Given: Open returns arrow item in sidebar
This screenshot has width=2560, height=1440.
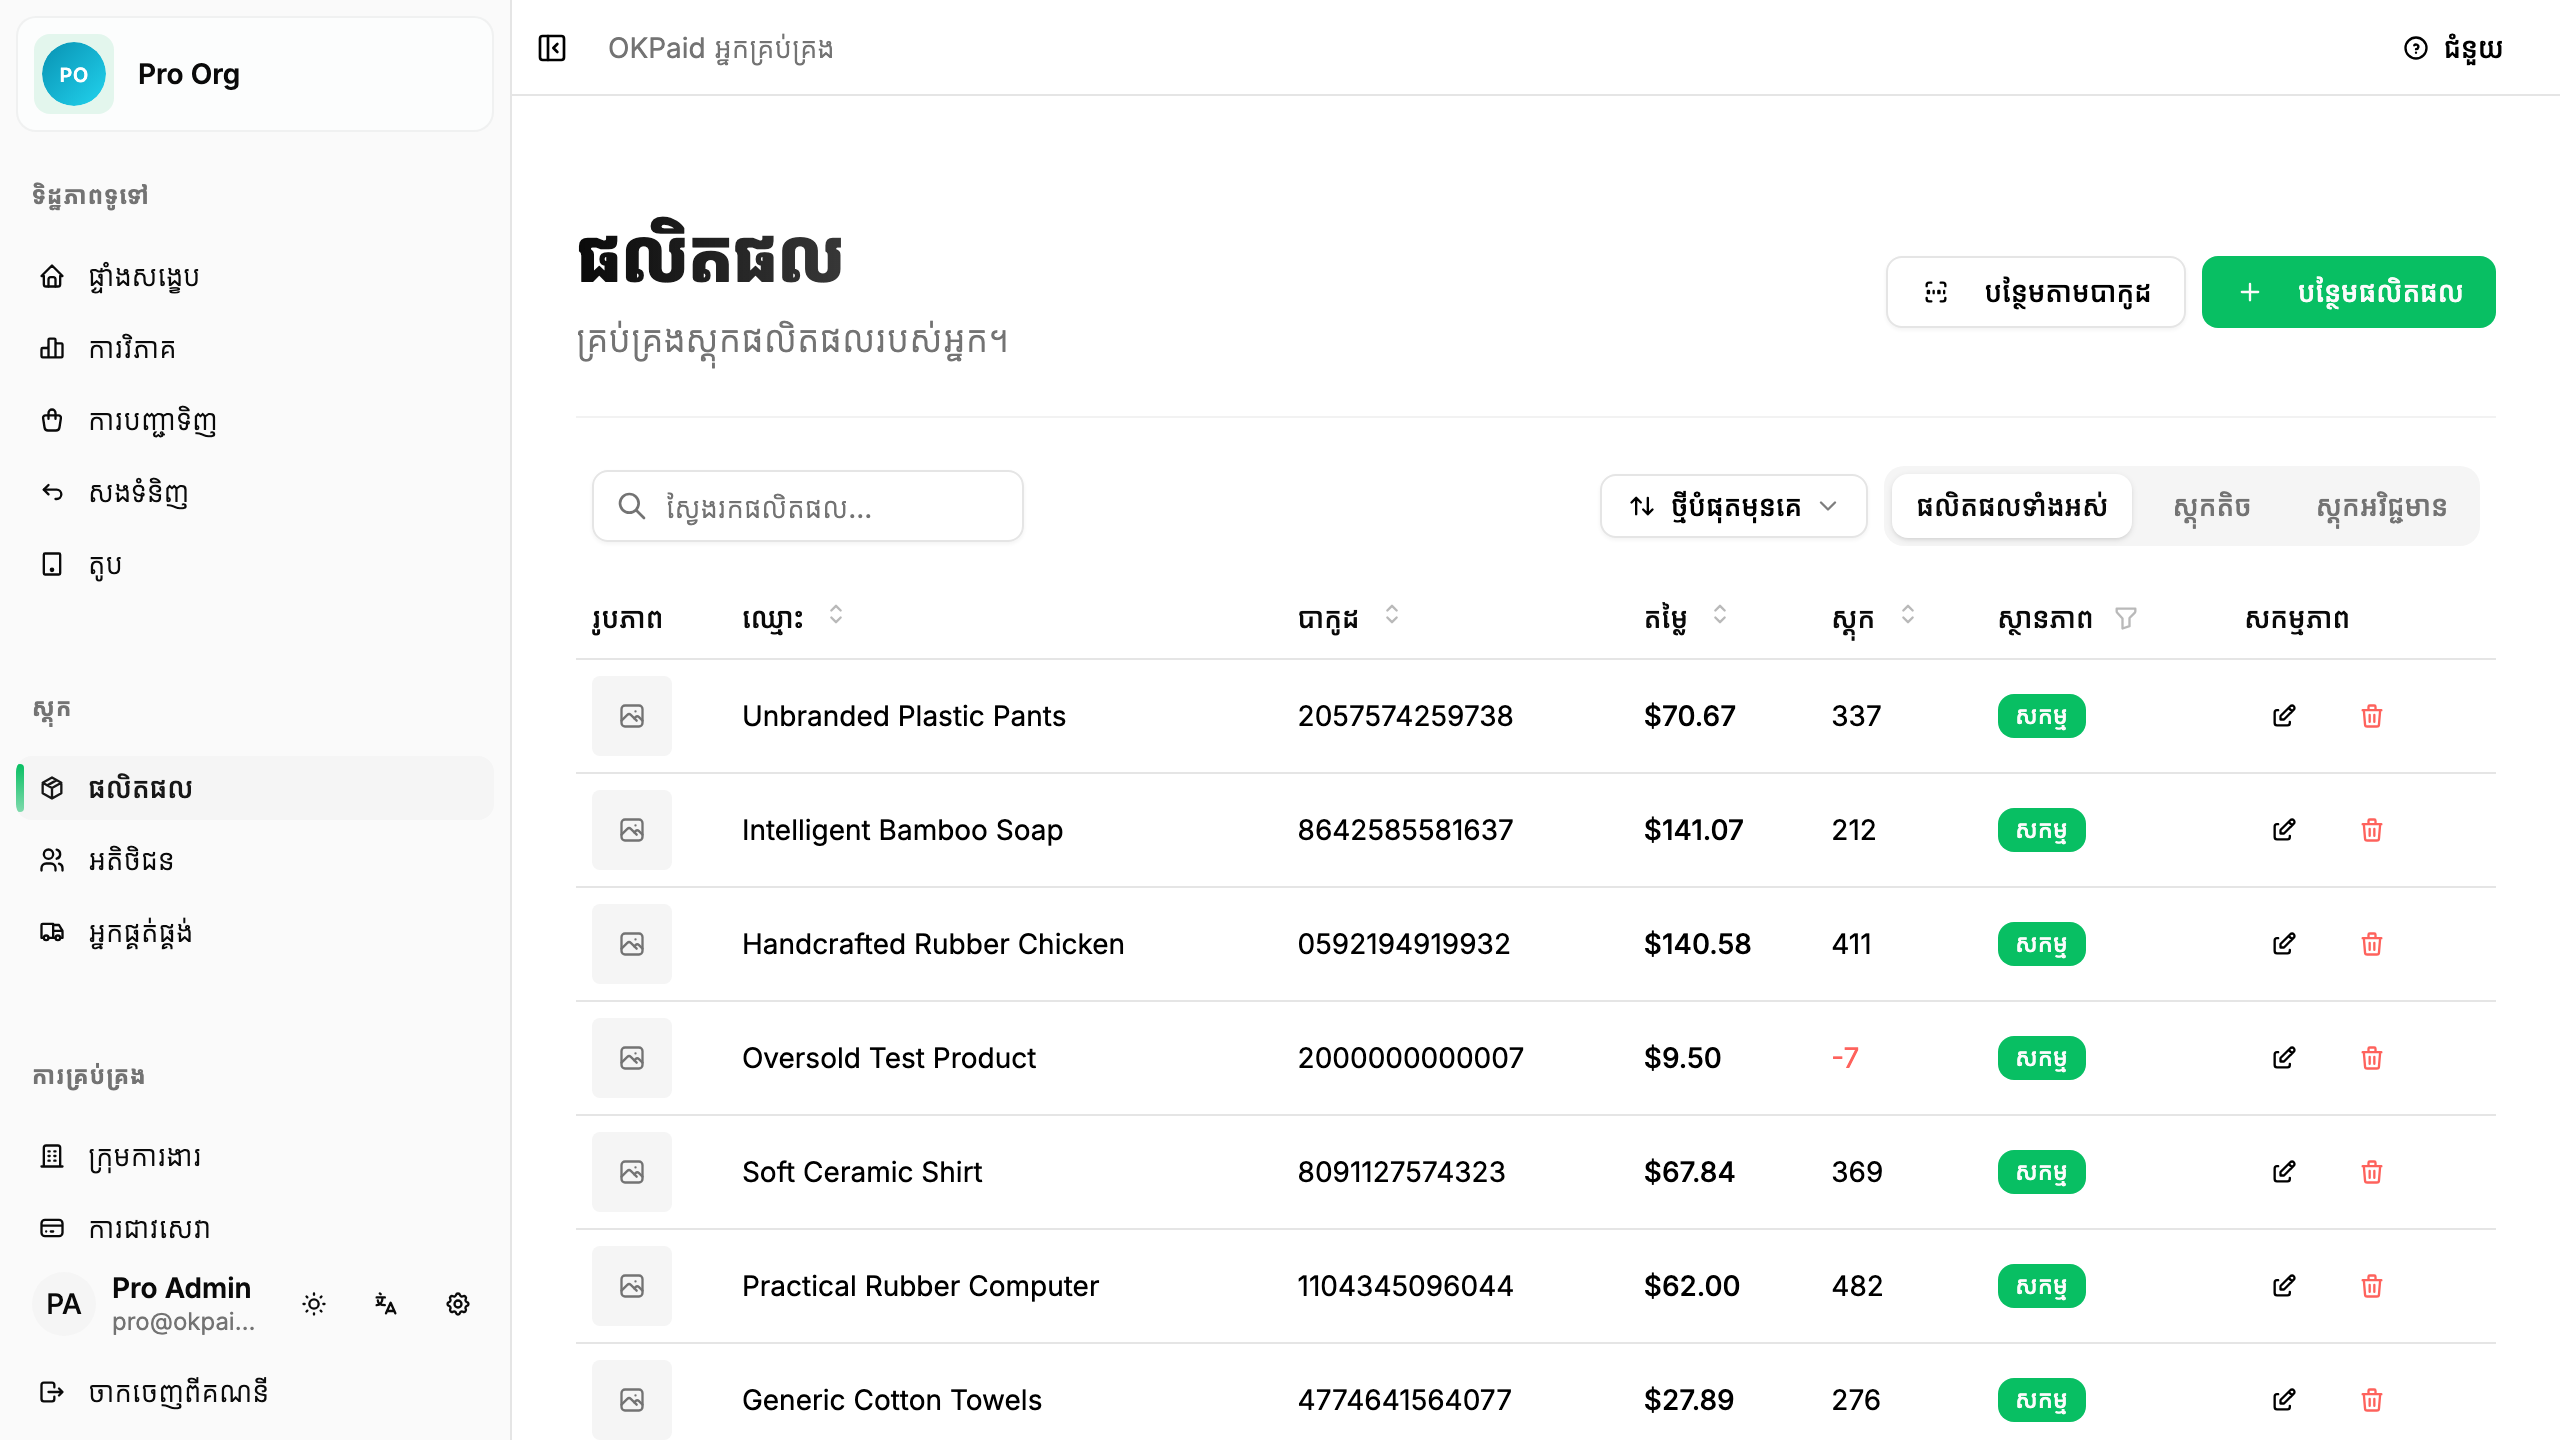Looking at the screenshot, I should coord(255,492).
